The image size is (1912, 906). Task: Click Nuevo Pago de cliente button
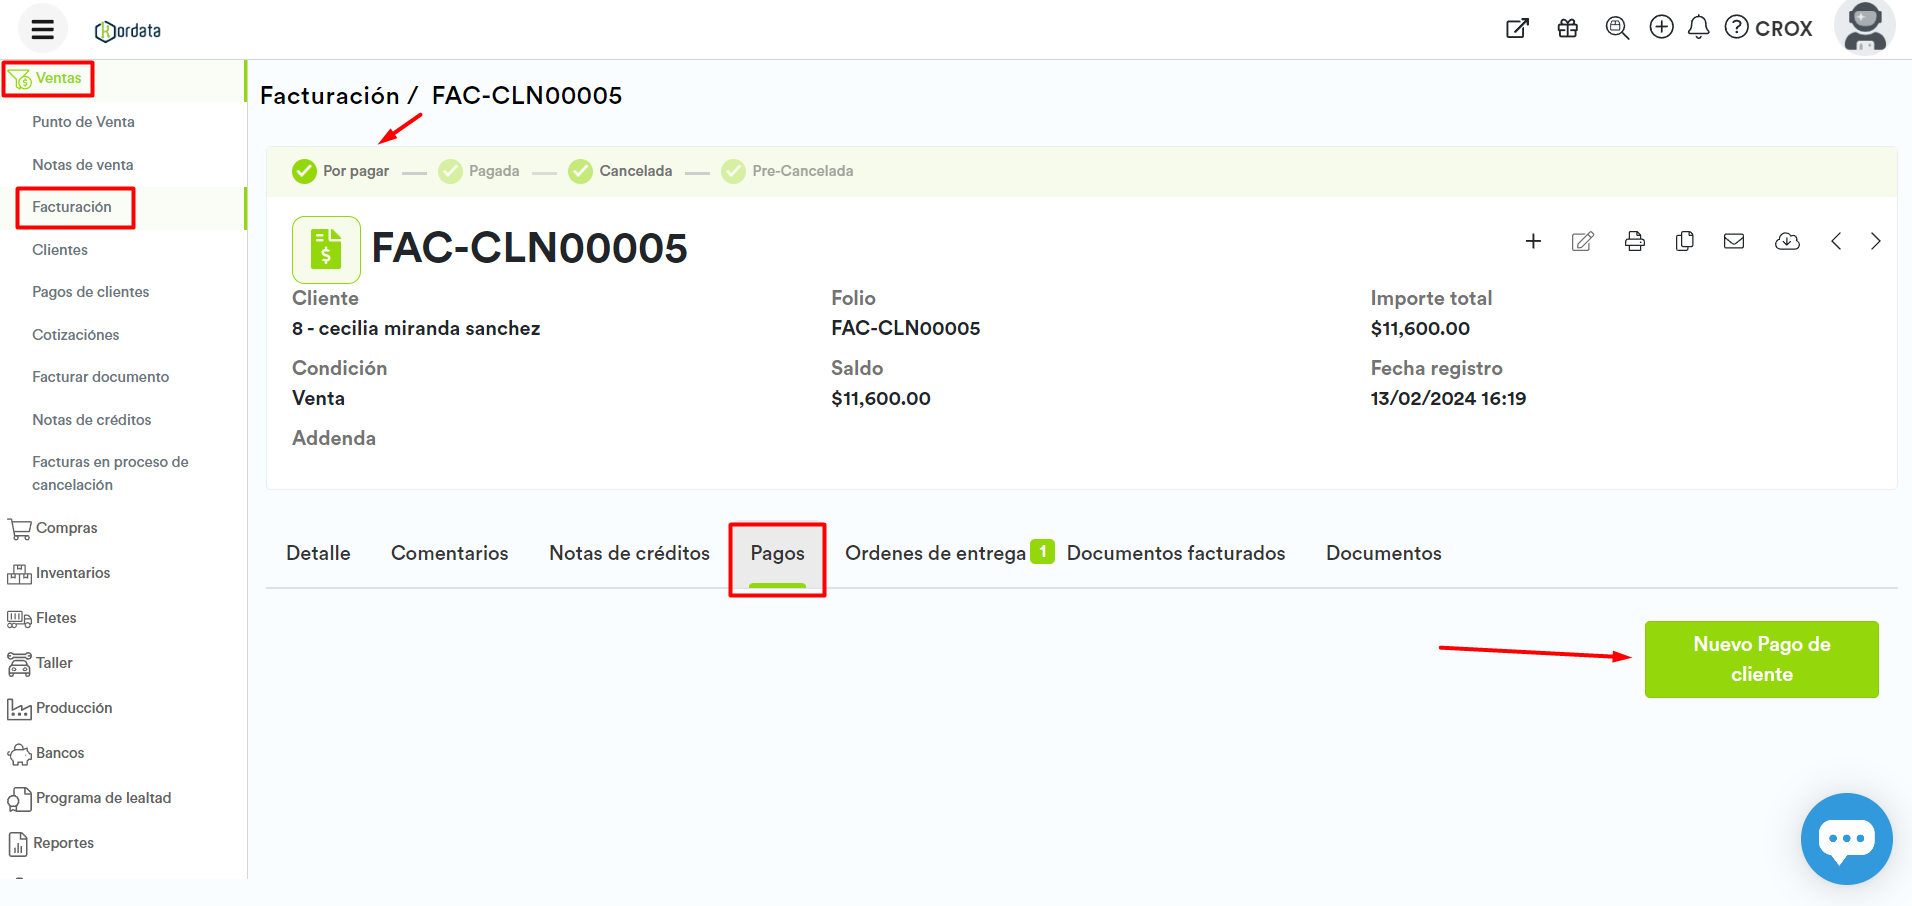pos(1761,659)
